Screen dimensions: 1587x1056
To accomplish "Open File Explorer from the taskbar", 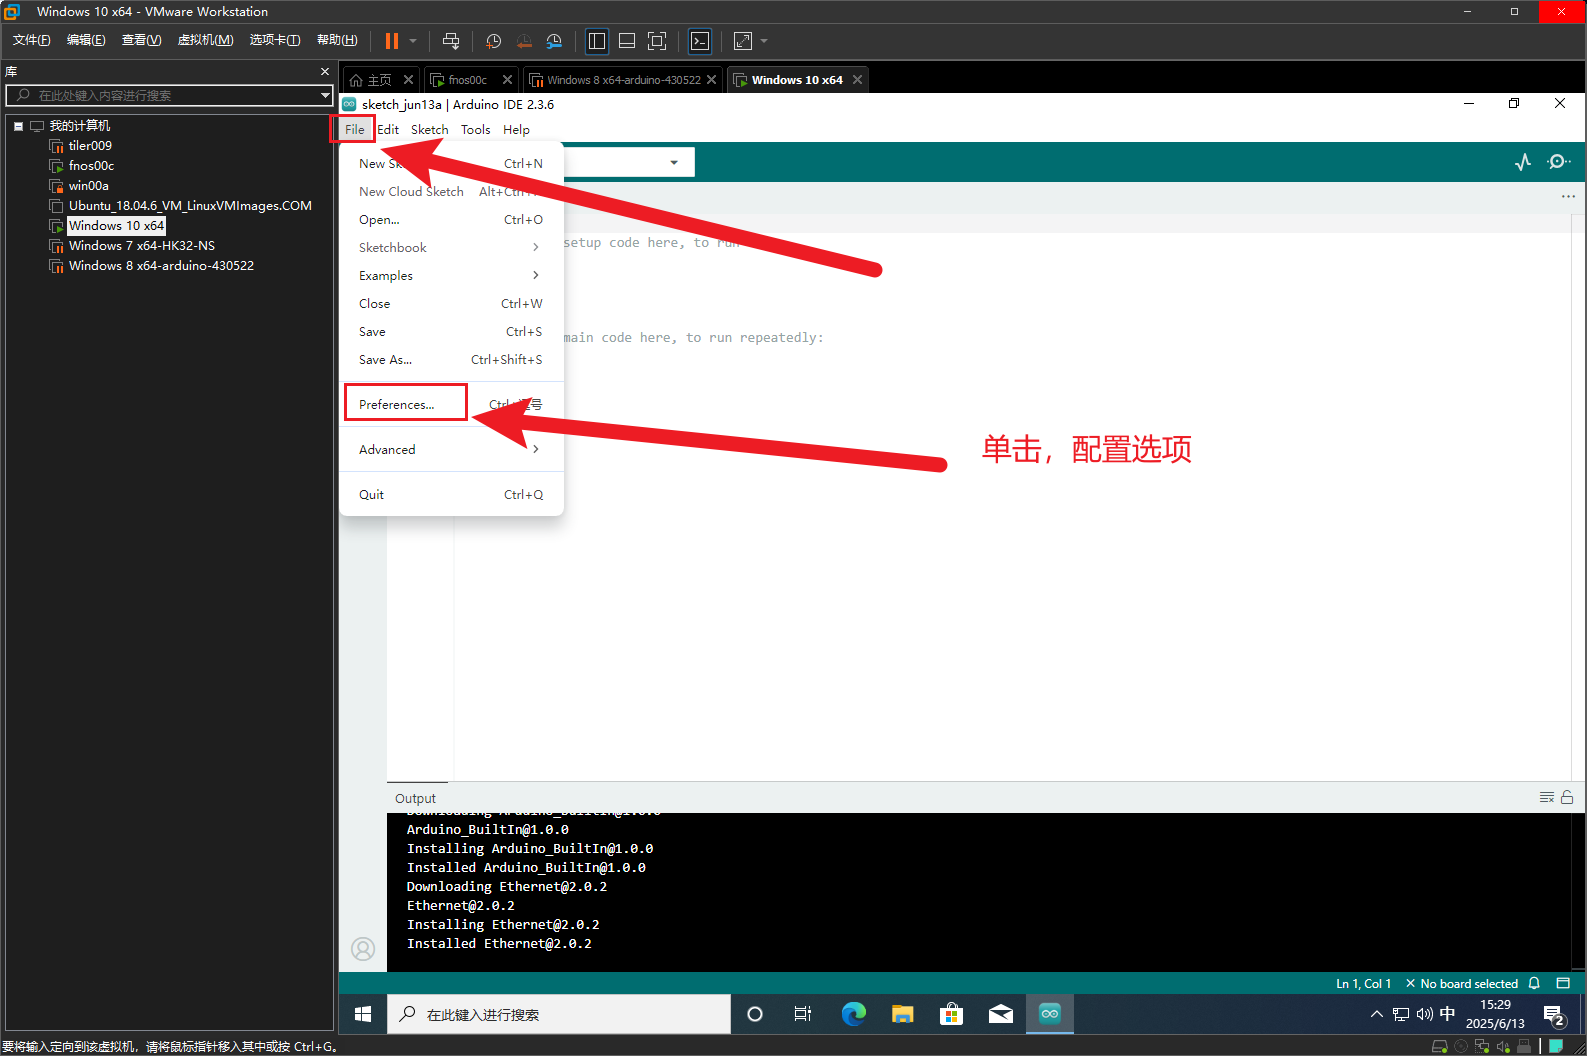I will (902, 1014).
